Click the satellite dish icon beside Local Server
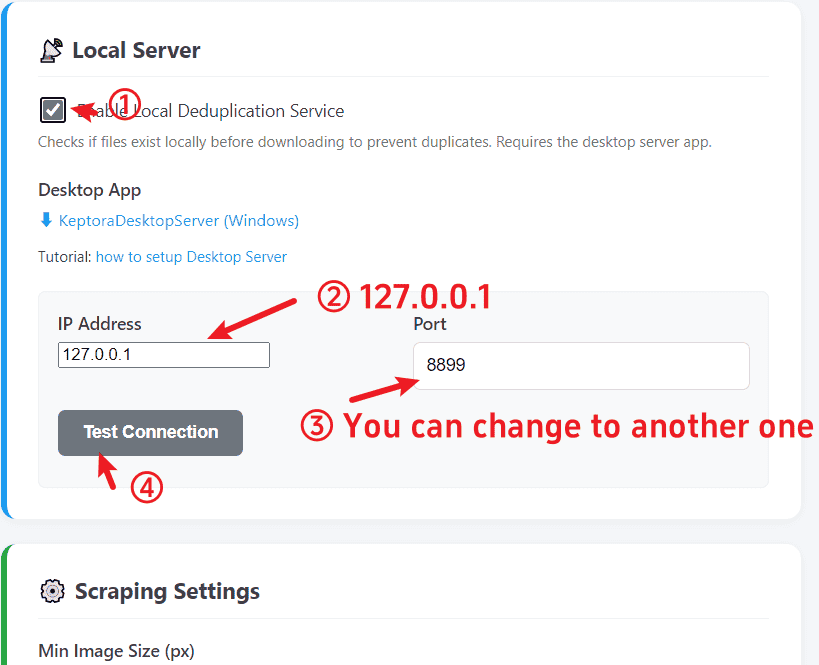Screen dimensions: 819x665 [51, 51]
